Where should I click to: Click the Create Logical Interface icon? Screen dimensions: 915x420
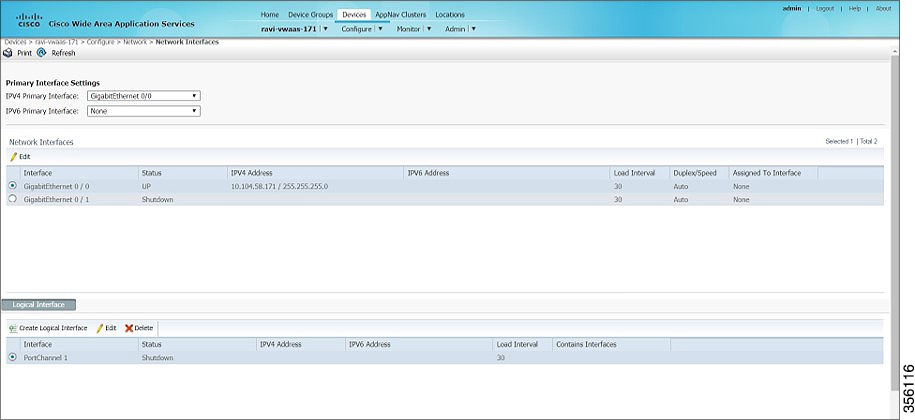coord(13,328)
